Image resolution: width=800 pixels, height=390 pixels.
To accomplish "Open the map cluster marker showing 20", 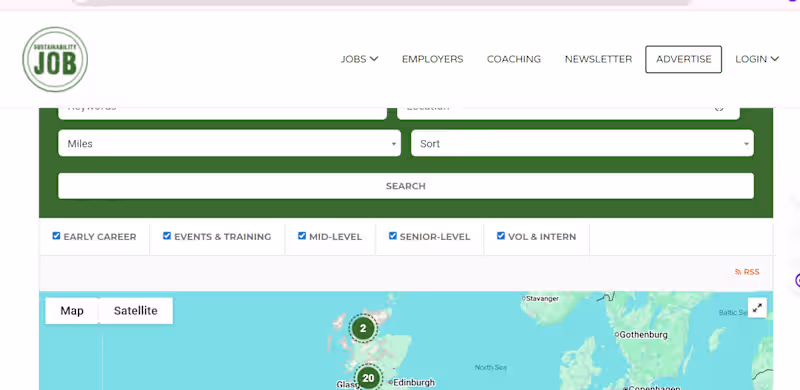I will click(x=368, y=378).
